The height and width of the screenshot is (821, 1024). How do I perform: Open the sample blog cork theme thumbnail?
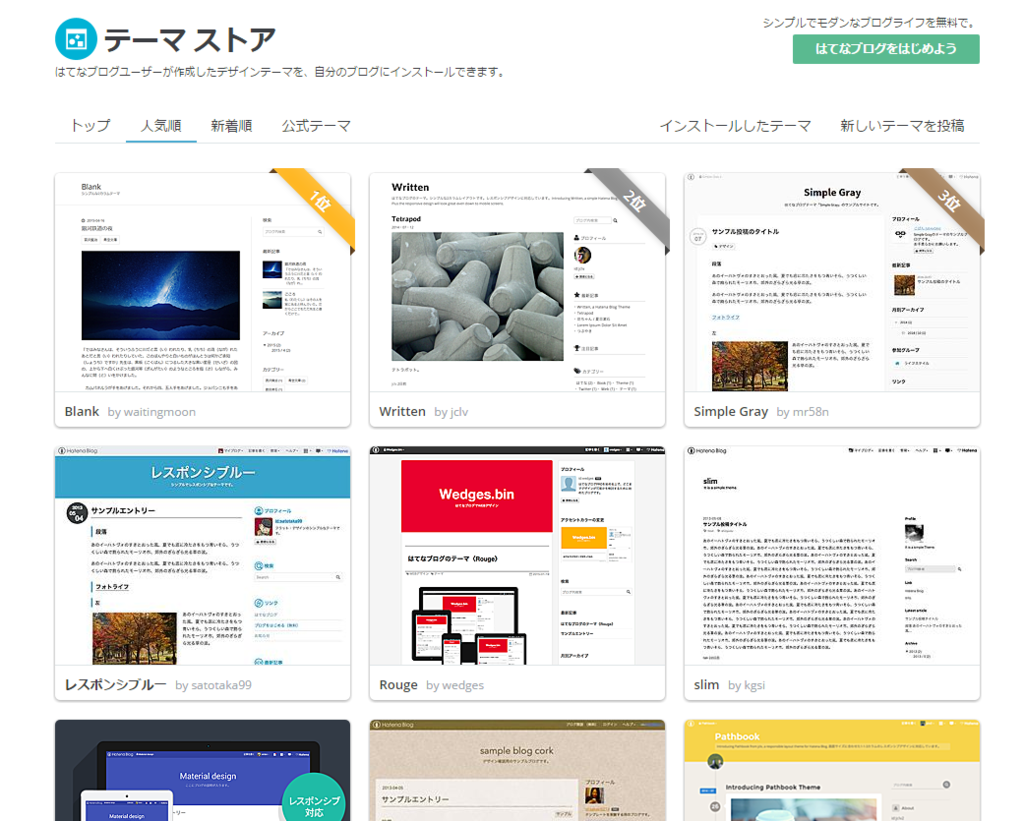[517, 770]
